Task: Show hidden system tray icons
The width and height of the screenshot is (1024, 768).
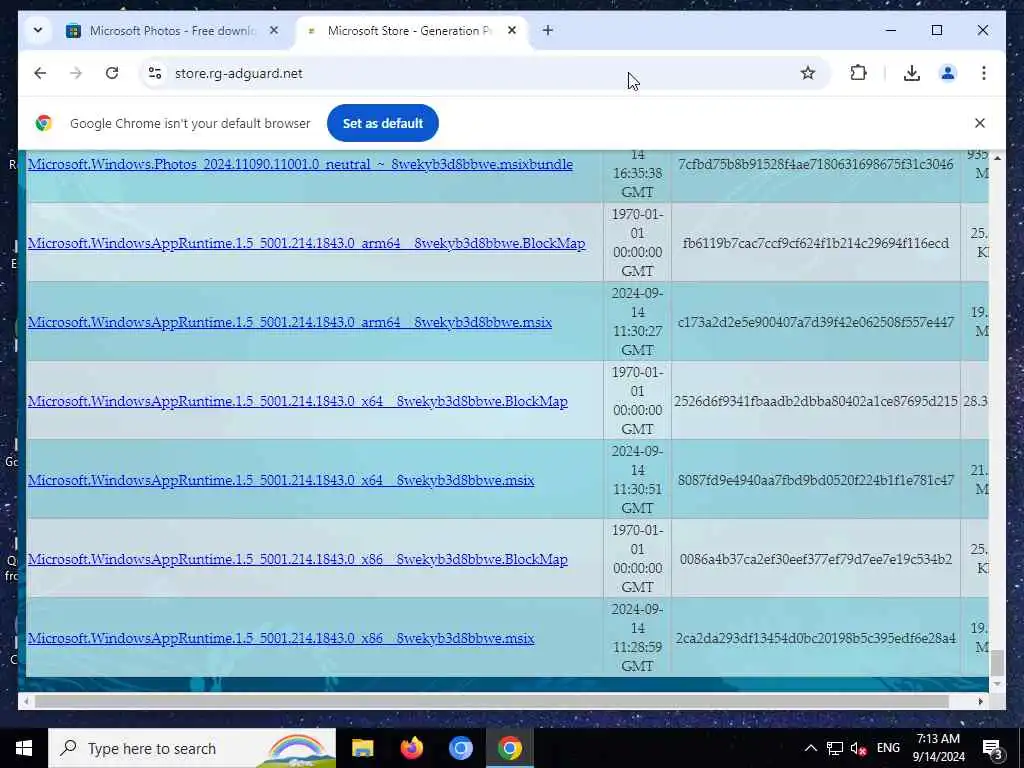Action: 810,748
